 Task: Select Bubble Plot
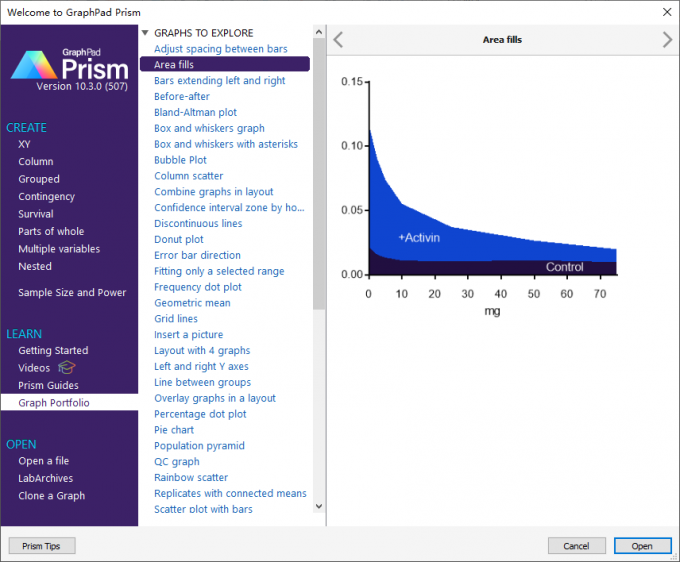click(x=180, y=160)
